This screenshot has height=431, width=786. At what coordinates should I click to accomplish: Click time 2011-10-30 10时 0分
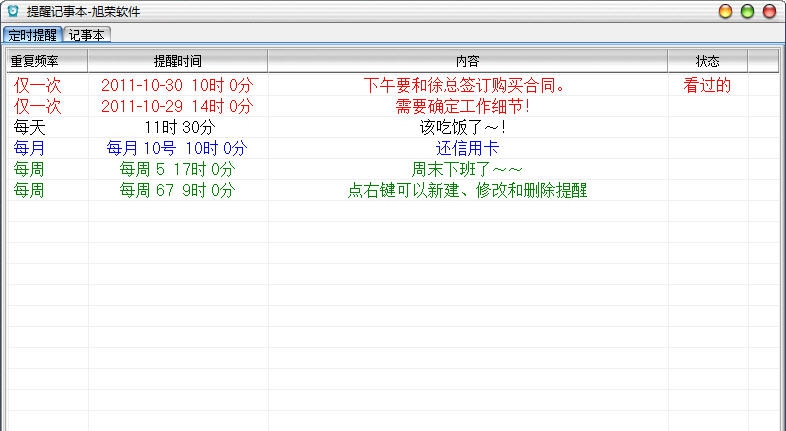[177, 85]
